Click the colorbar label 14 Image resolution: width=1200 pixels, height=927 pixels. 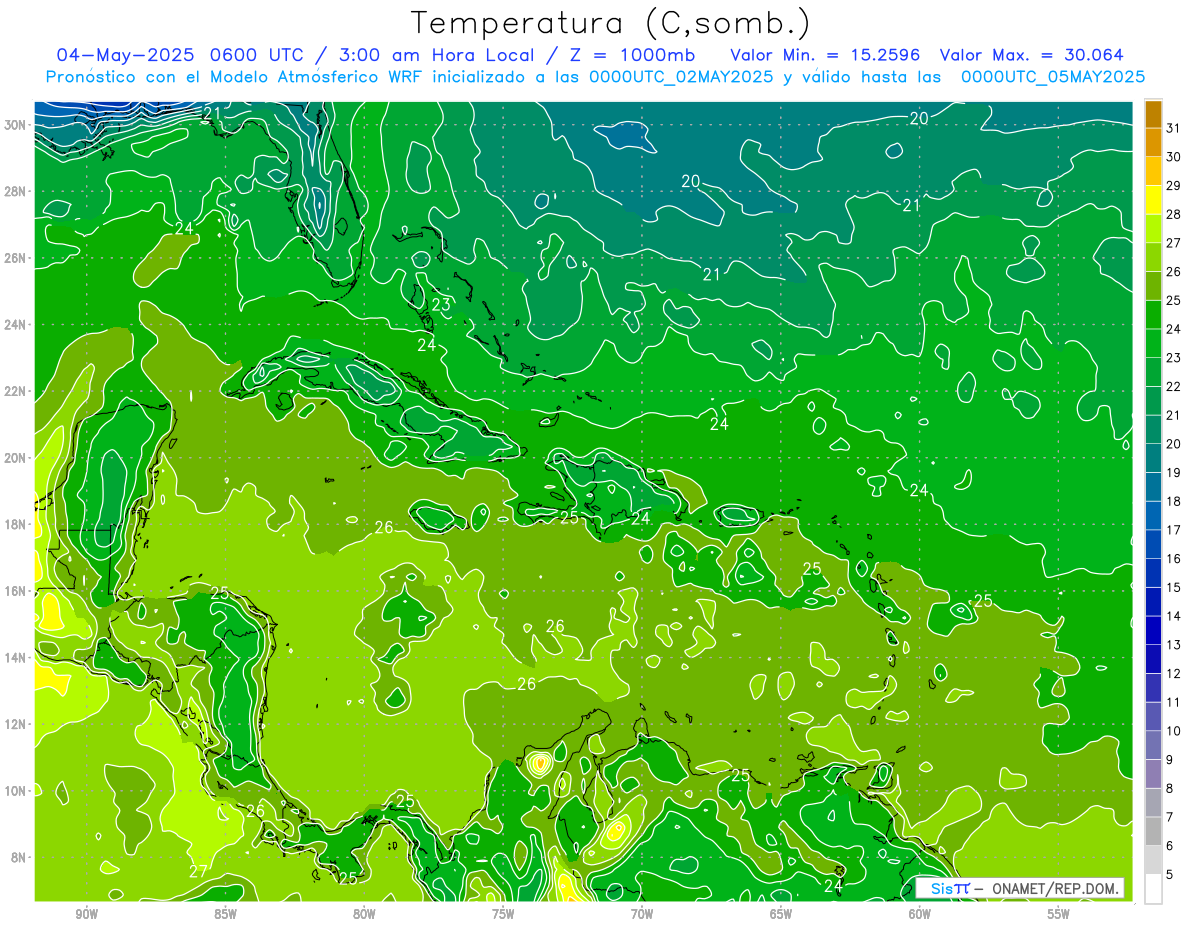[1174, 617]
